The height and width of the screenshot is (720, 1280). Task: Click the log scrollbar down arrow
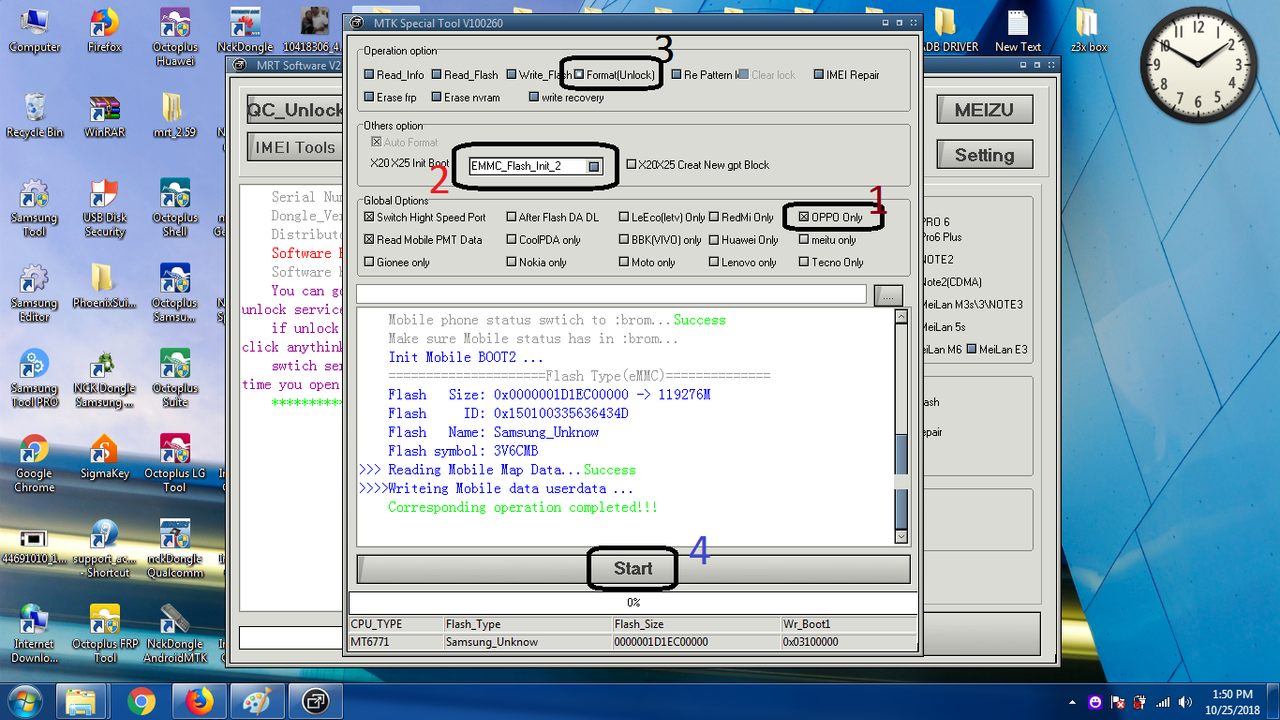point(901,537)
